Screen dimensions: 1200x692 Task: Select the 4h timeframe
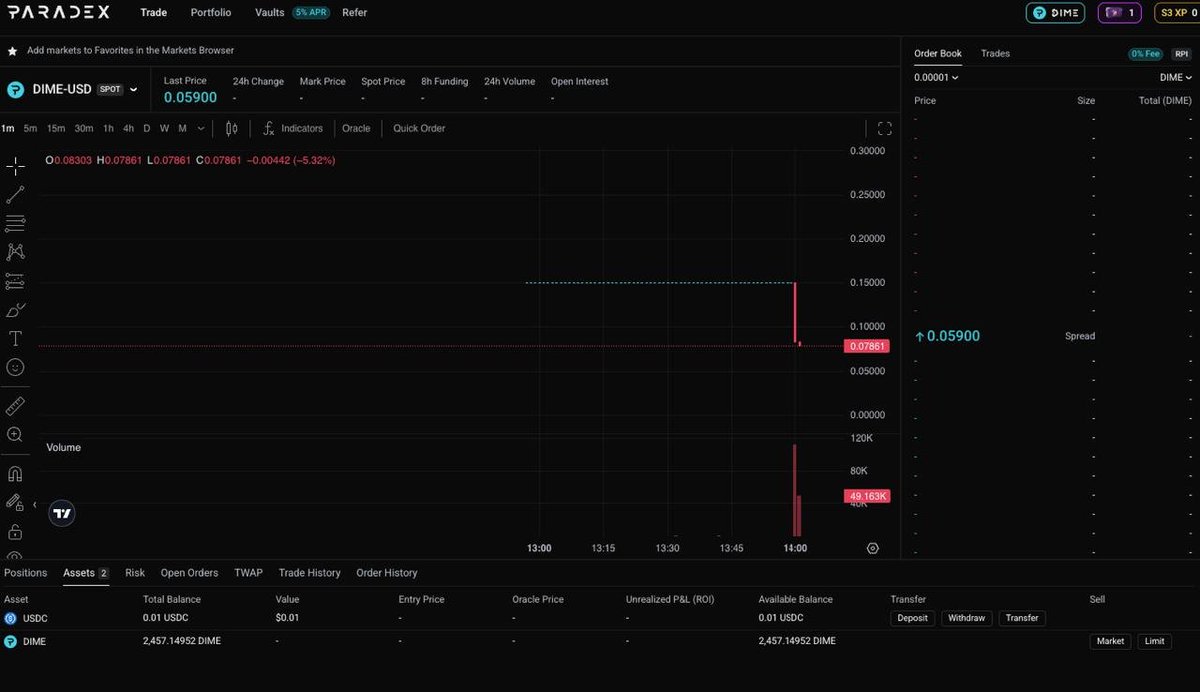coord(128,128)
